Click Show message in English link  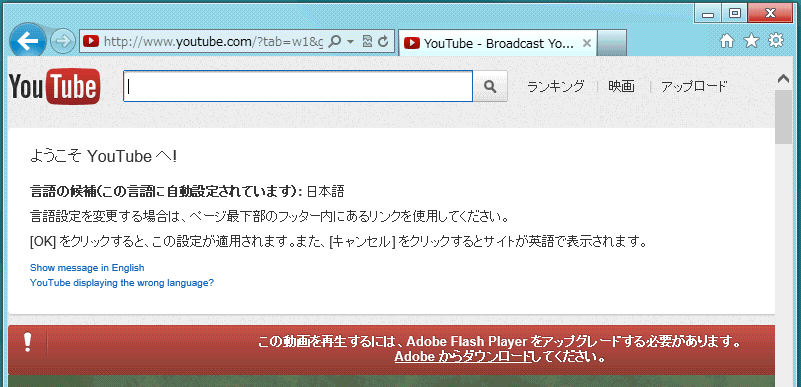point(87,268)
